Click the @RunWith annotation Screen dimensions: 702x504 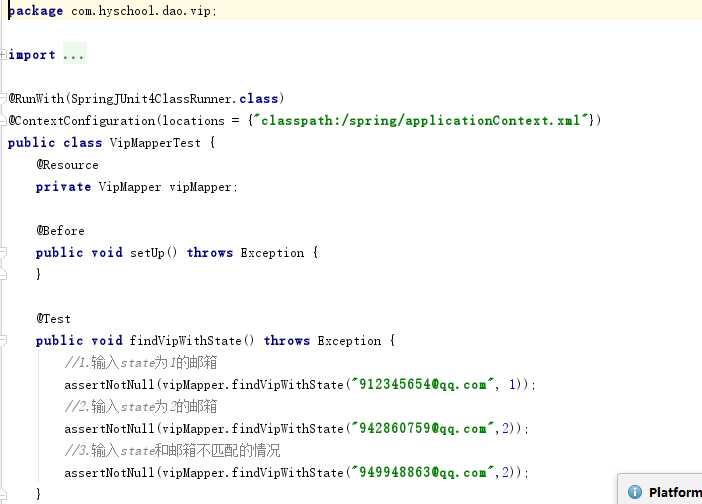pos(36,98)
